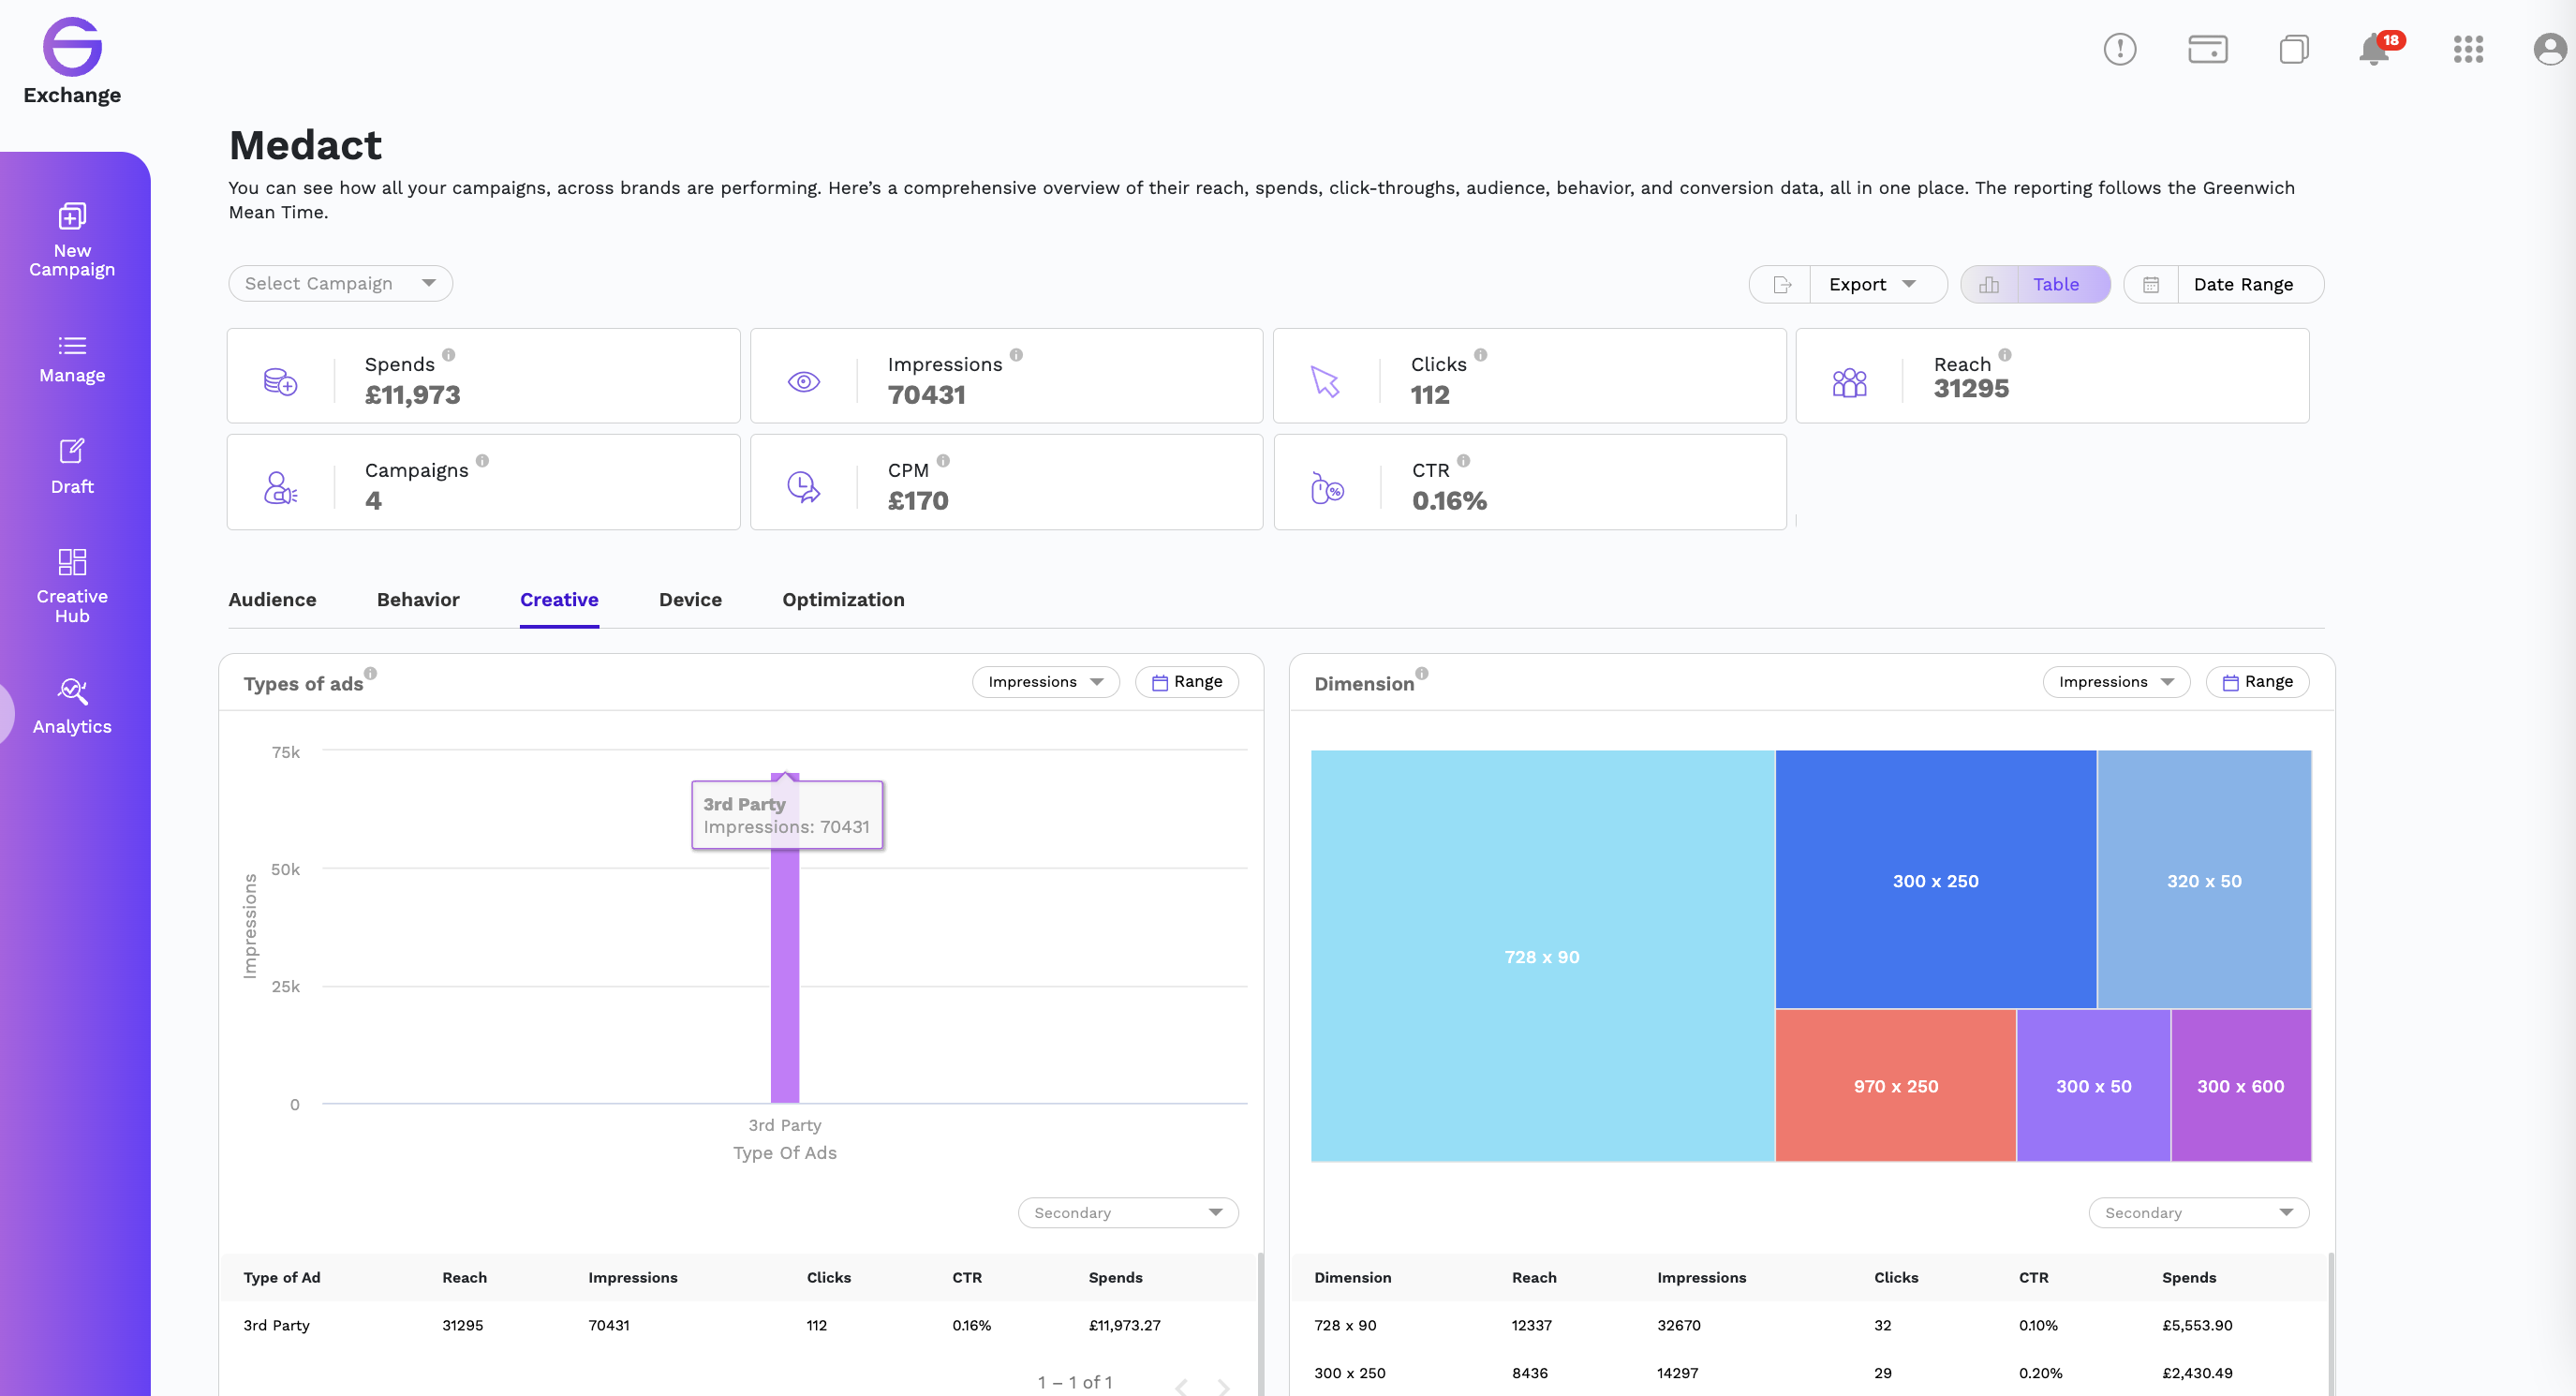Click the Clicks info icon
Image resolution: width=2576 pixels, height=1396 pixels.
[1481, 355]
